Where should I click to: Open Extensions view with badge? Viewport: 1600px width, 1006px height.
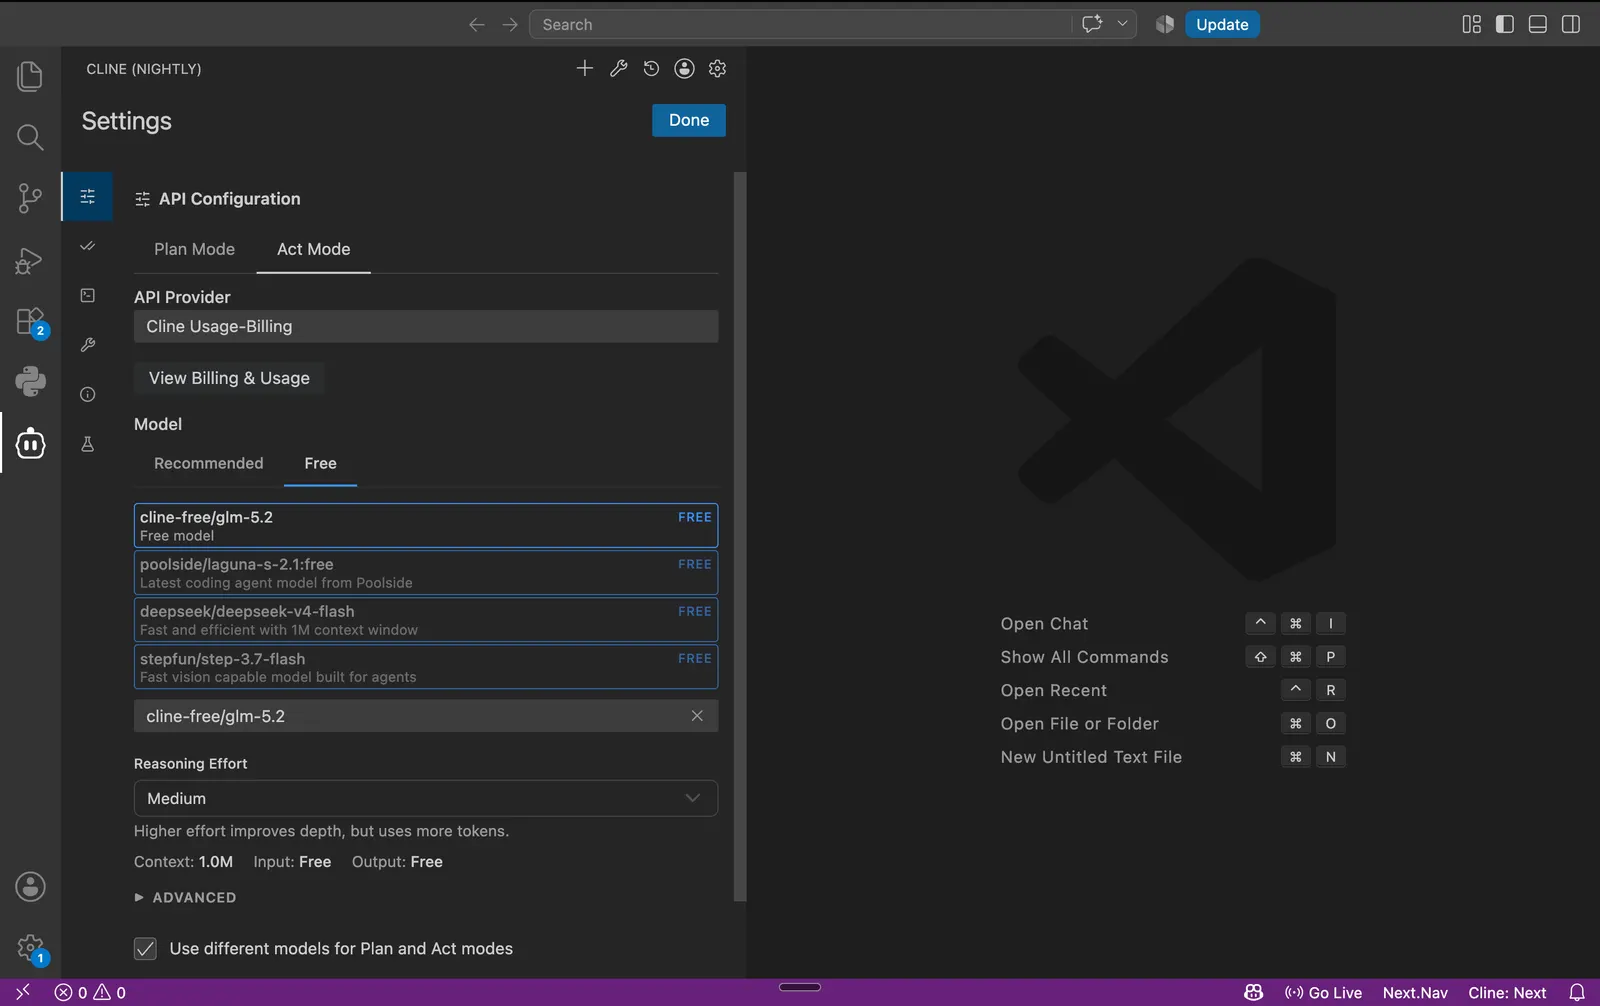click(x=30, y=322)
